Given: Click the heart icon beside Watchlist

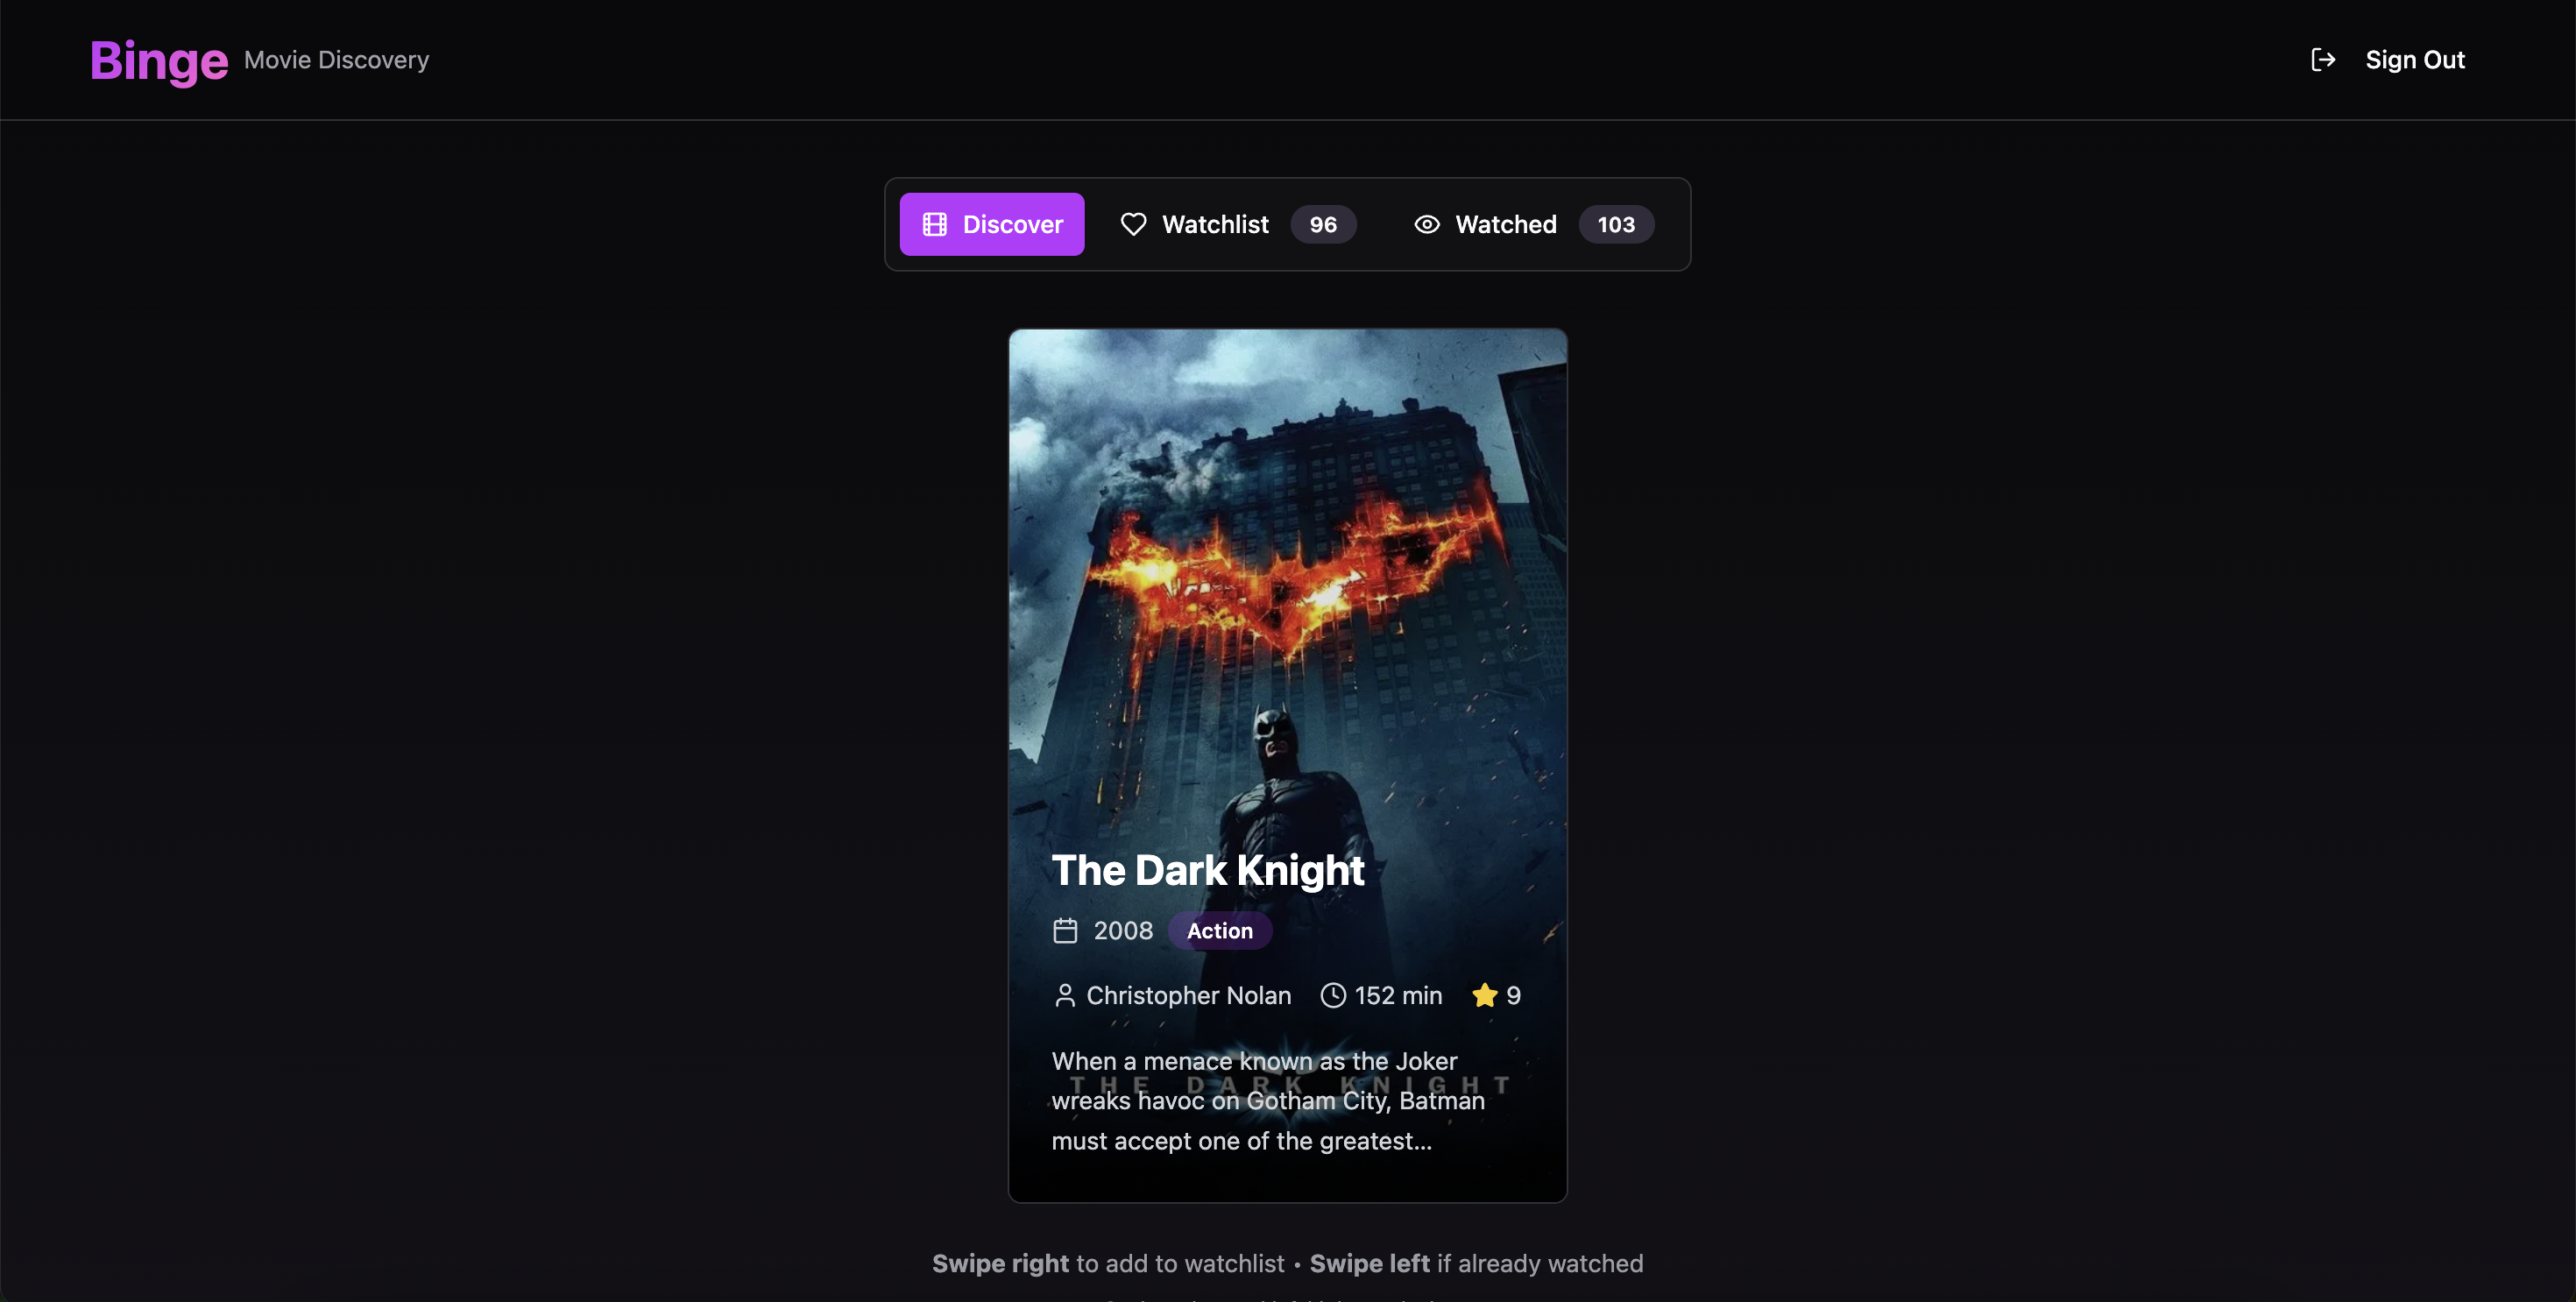Looking at the screenshot, I should coord(1133,224).
